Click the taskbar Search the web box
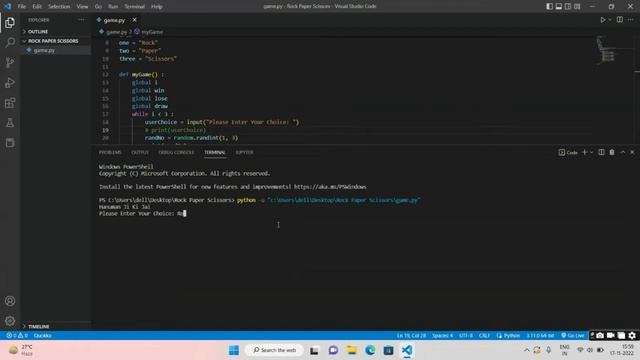The image size is (640, 360). (275, 350)
